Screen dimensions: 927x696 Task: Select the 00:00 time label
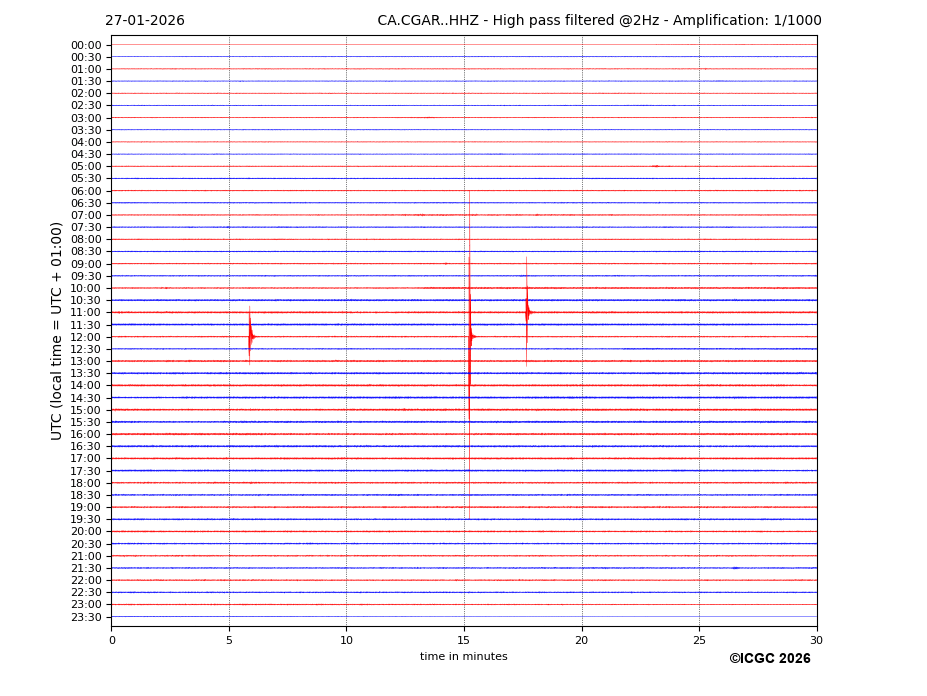pyautogui.click(x=86, y=45)
